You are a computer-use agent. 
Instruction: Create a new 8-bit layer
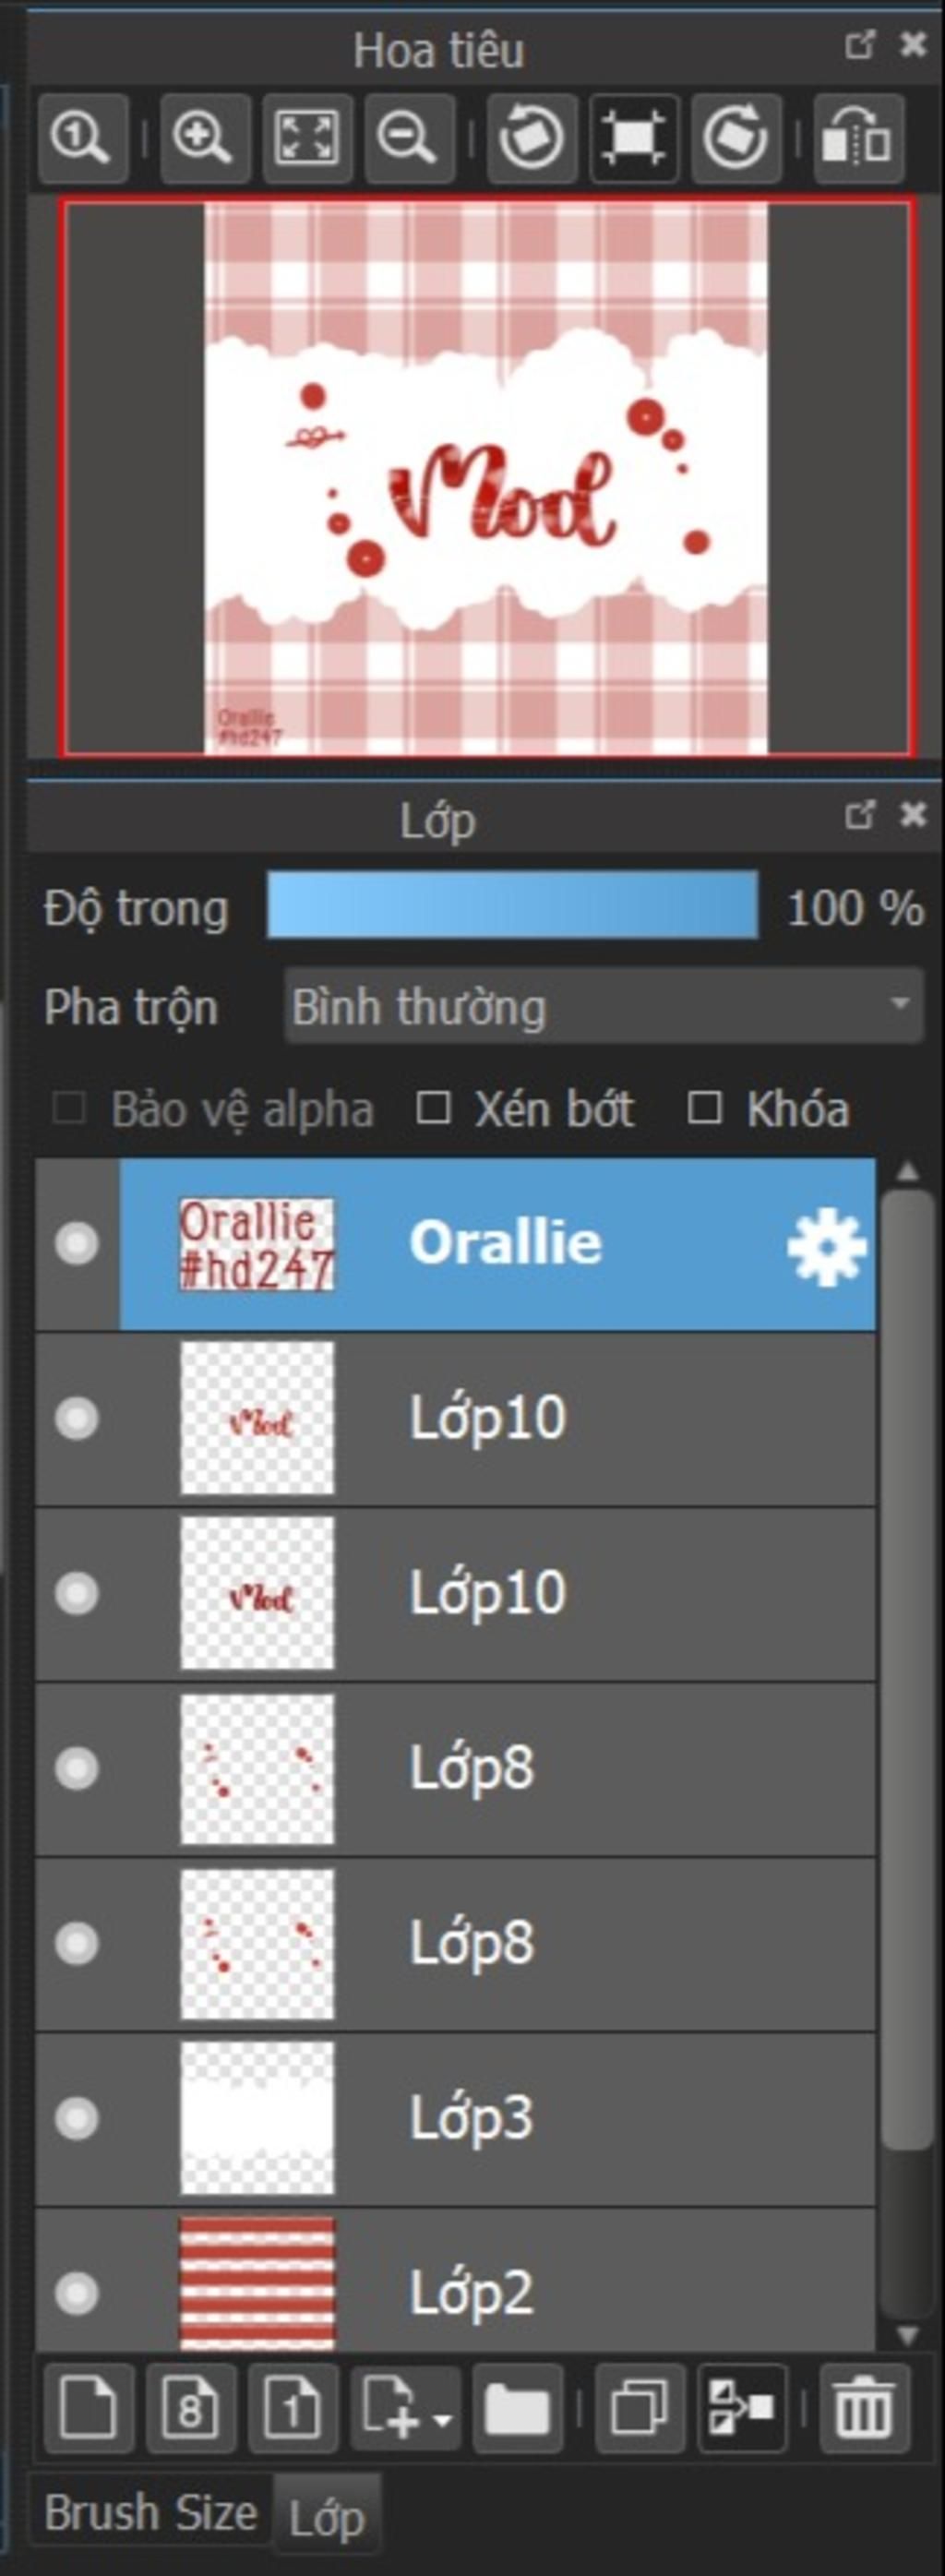pos(191,2409)
